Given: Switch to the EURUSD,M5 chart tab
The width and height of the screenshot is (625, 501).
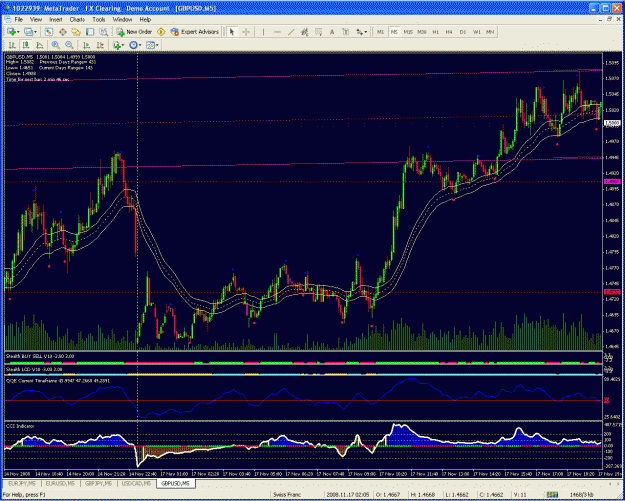Looking at the screenshot, I should point(59,483).
